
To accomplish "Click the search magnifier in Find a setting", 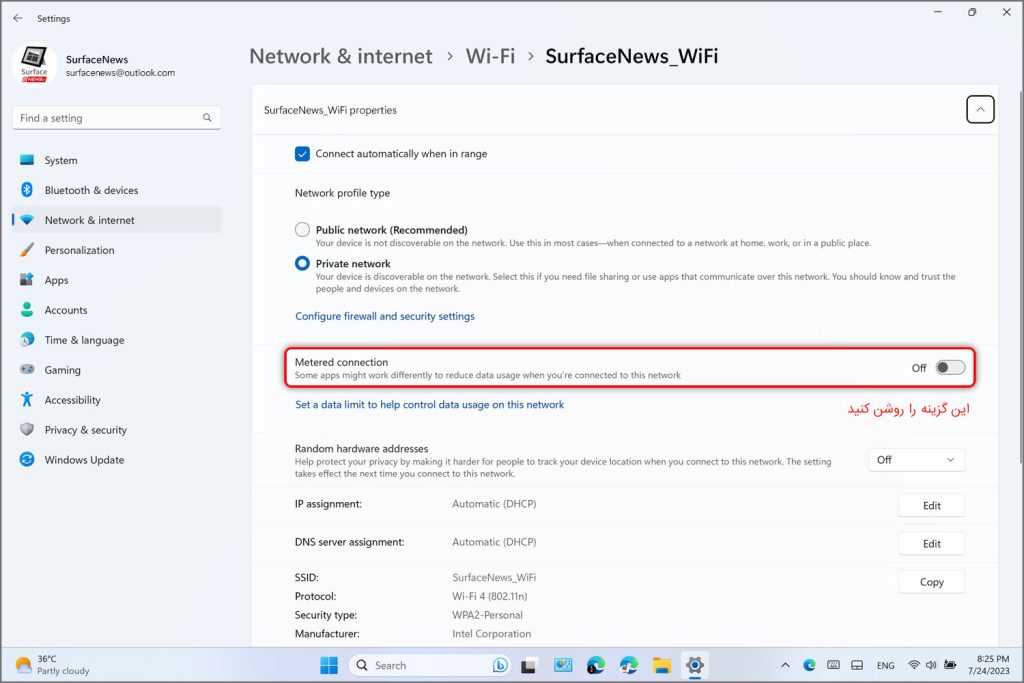I will (207, 118).
